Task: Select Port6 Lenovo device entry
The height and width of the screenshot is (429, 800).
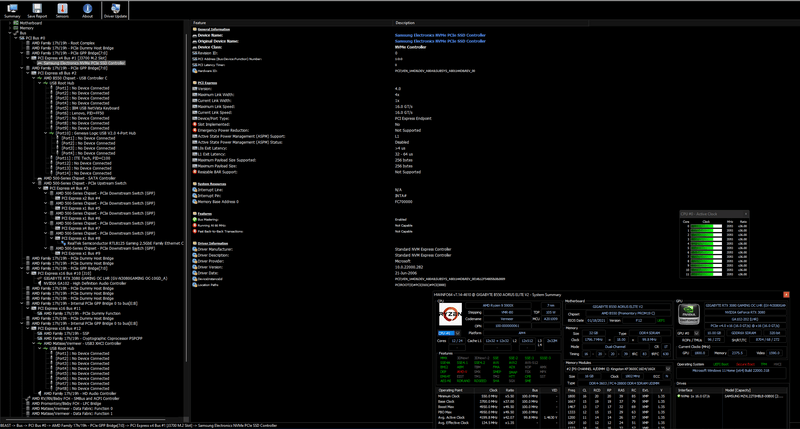Action: [x=79, y=113]
